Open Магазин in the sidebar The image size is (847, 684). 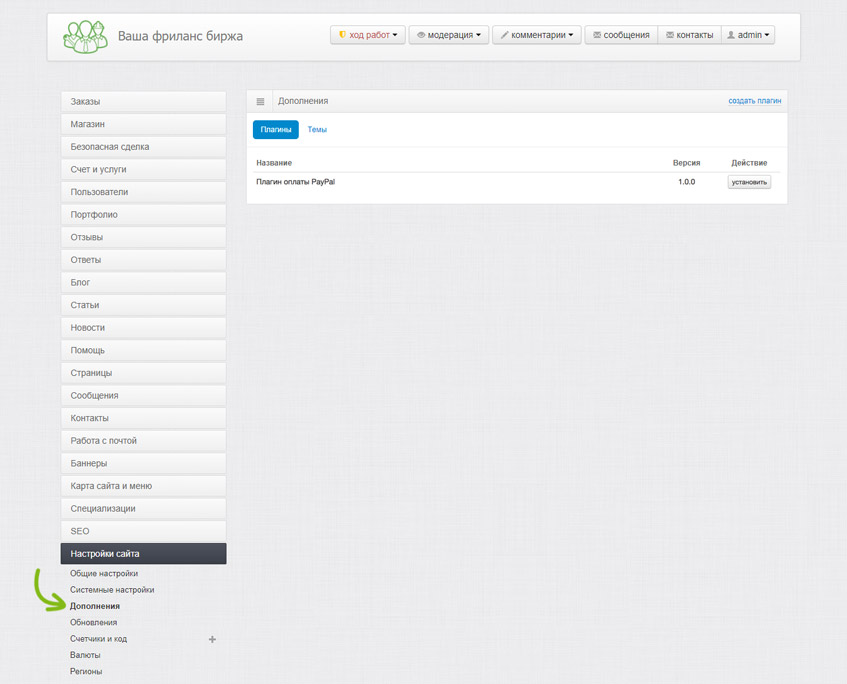144,124
